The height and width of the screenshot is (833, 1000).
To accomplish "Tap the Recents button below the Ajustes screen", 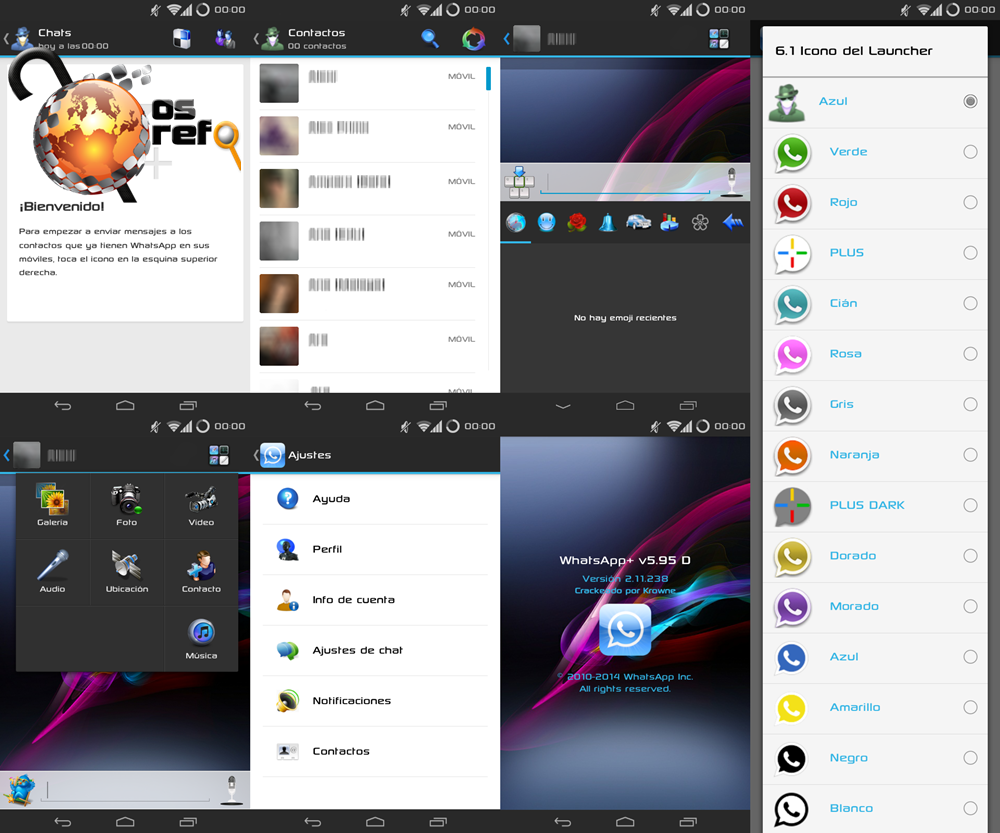I will 438,822.
